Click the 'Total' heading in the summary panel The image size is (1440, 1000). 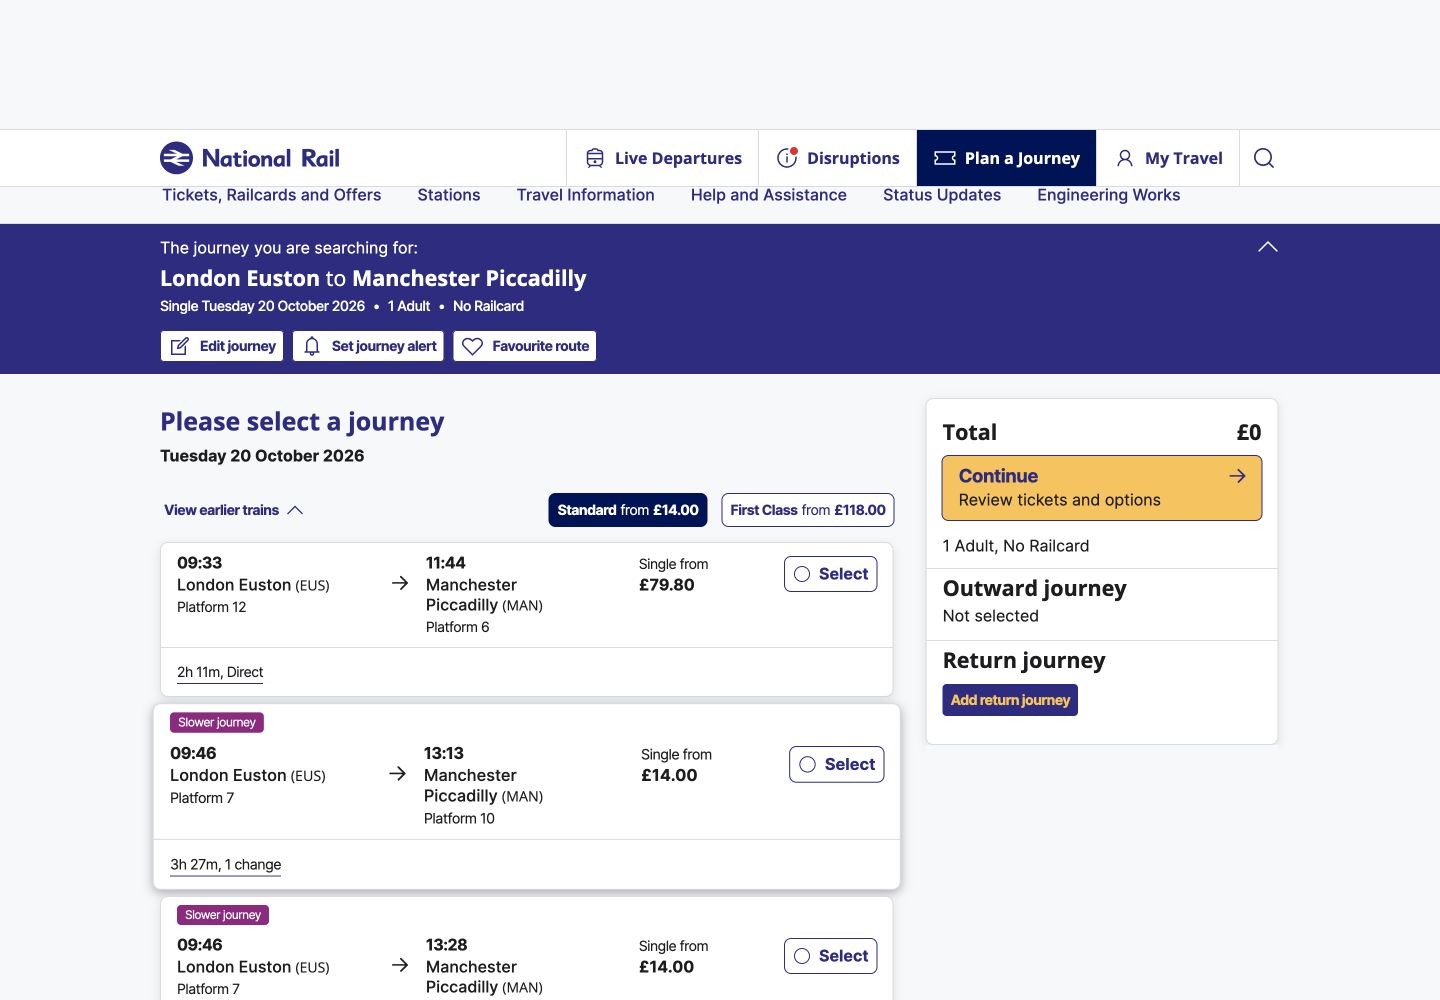click(970, 432)
